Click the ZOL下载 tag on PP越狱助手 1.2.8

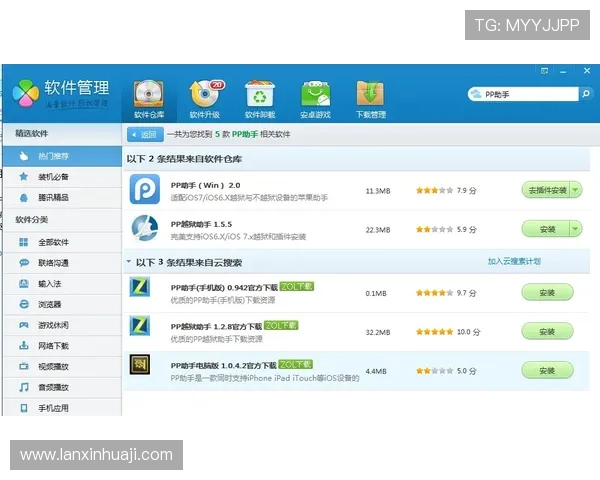281,325
